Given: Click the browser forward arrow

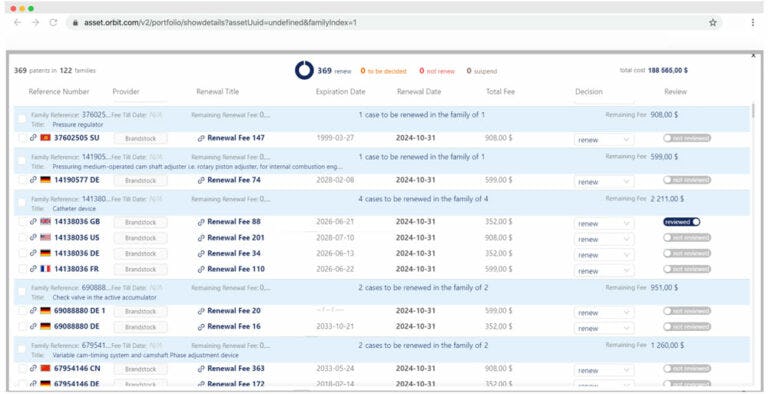Looking at the screenshot, I should click(35, 23).
